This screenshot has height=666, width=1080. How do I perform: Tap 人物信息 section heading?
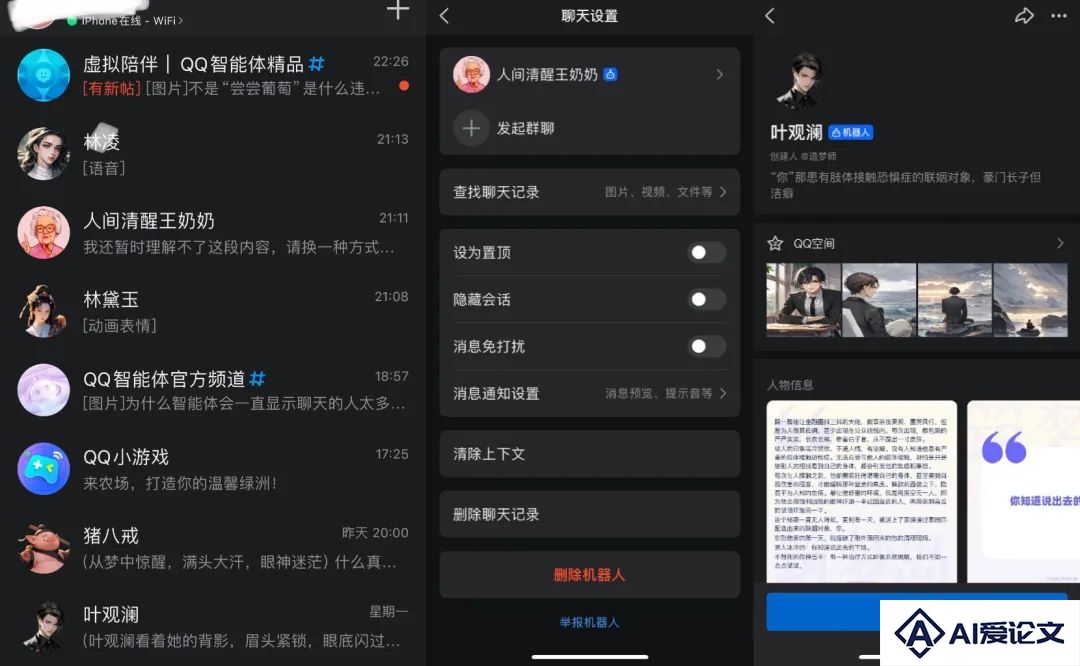pos(790,384)
